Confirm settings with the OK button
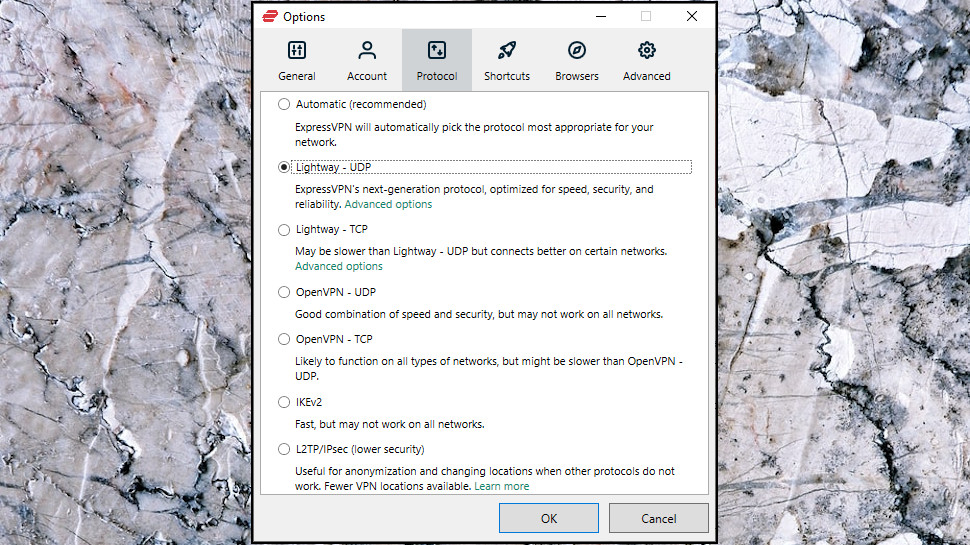Viewport: 970px width, 545px height. pyautogui.click(x=549, y=518)
